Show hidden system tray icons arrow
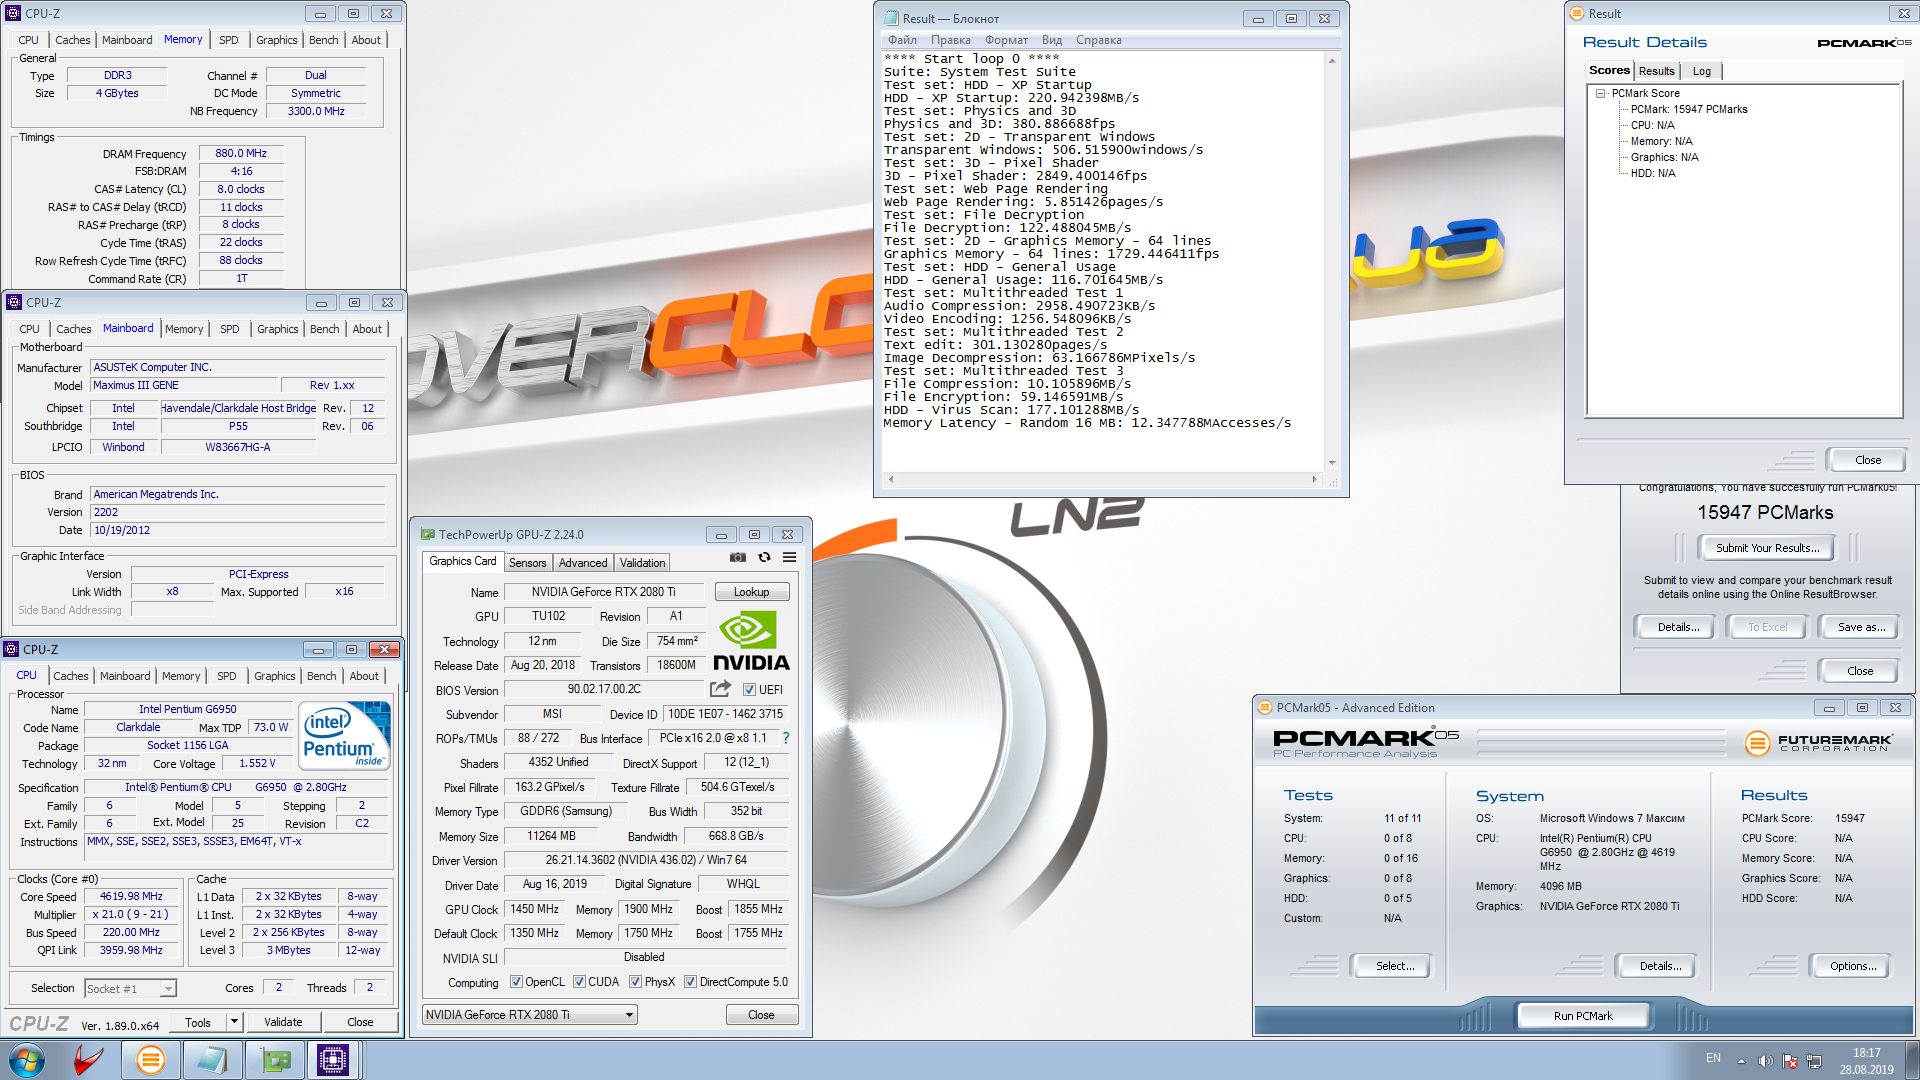This screenshot has height=1080, width=1920. pyautogui.click(x=1741, y=1061)
